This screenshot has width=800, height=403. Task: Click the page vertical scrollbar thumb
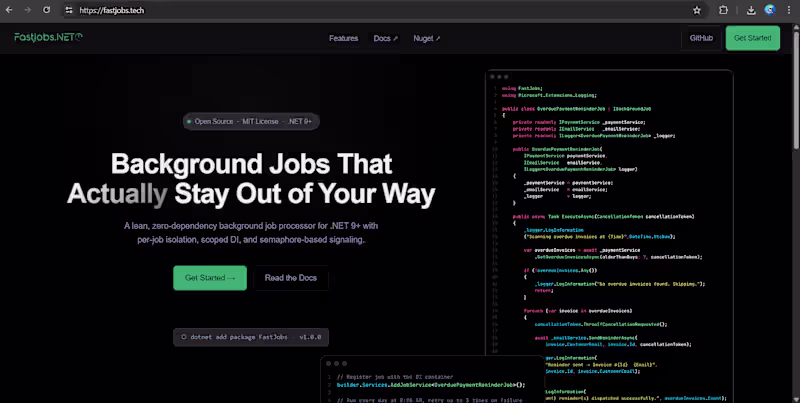click(796, 89)
